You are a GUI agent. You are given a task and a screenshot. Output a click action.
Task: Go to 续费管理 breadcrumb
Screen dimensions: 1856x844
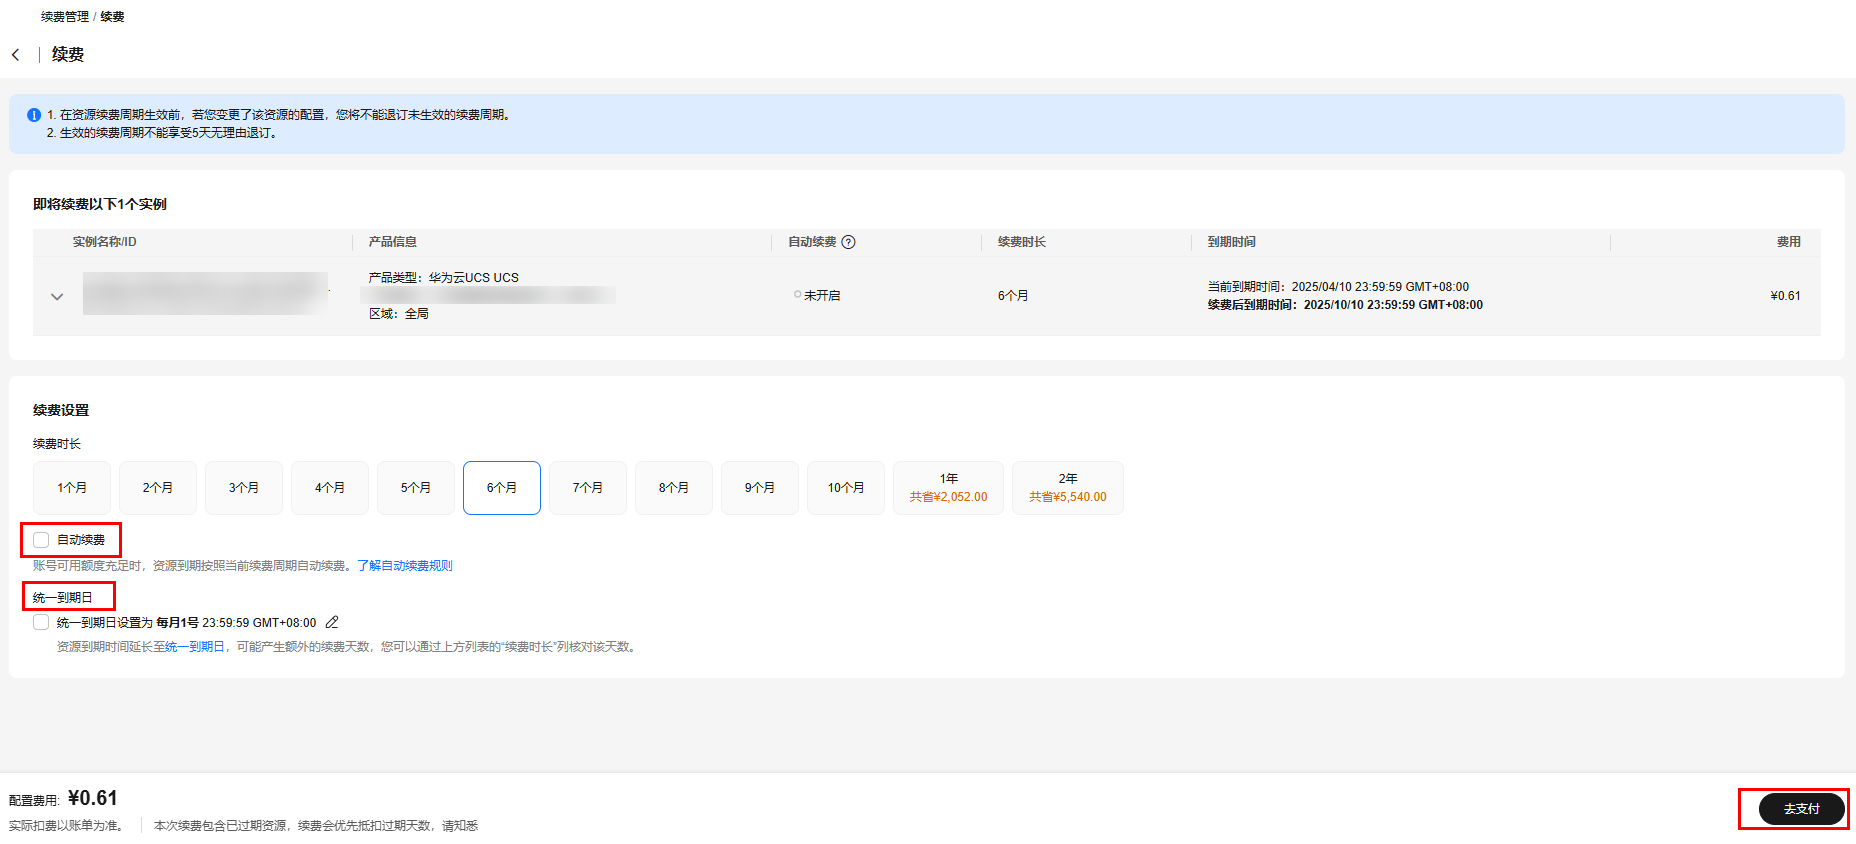point(65,17)
